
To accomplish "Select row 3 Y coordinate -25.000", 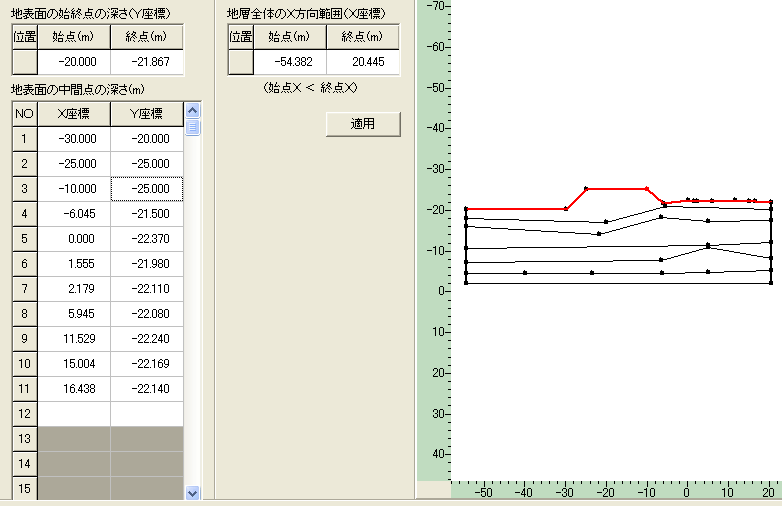I will coord(147,189).
